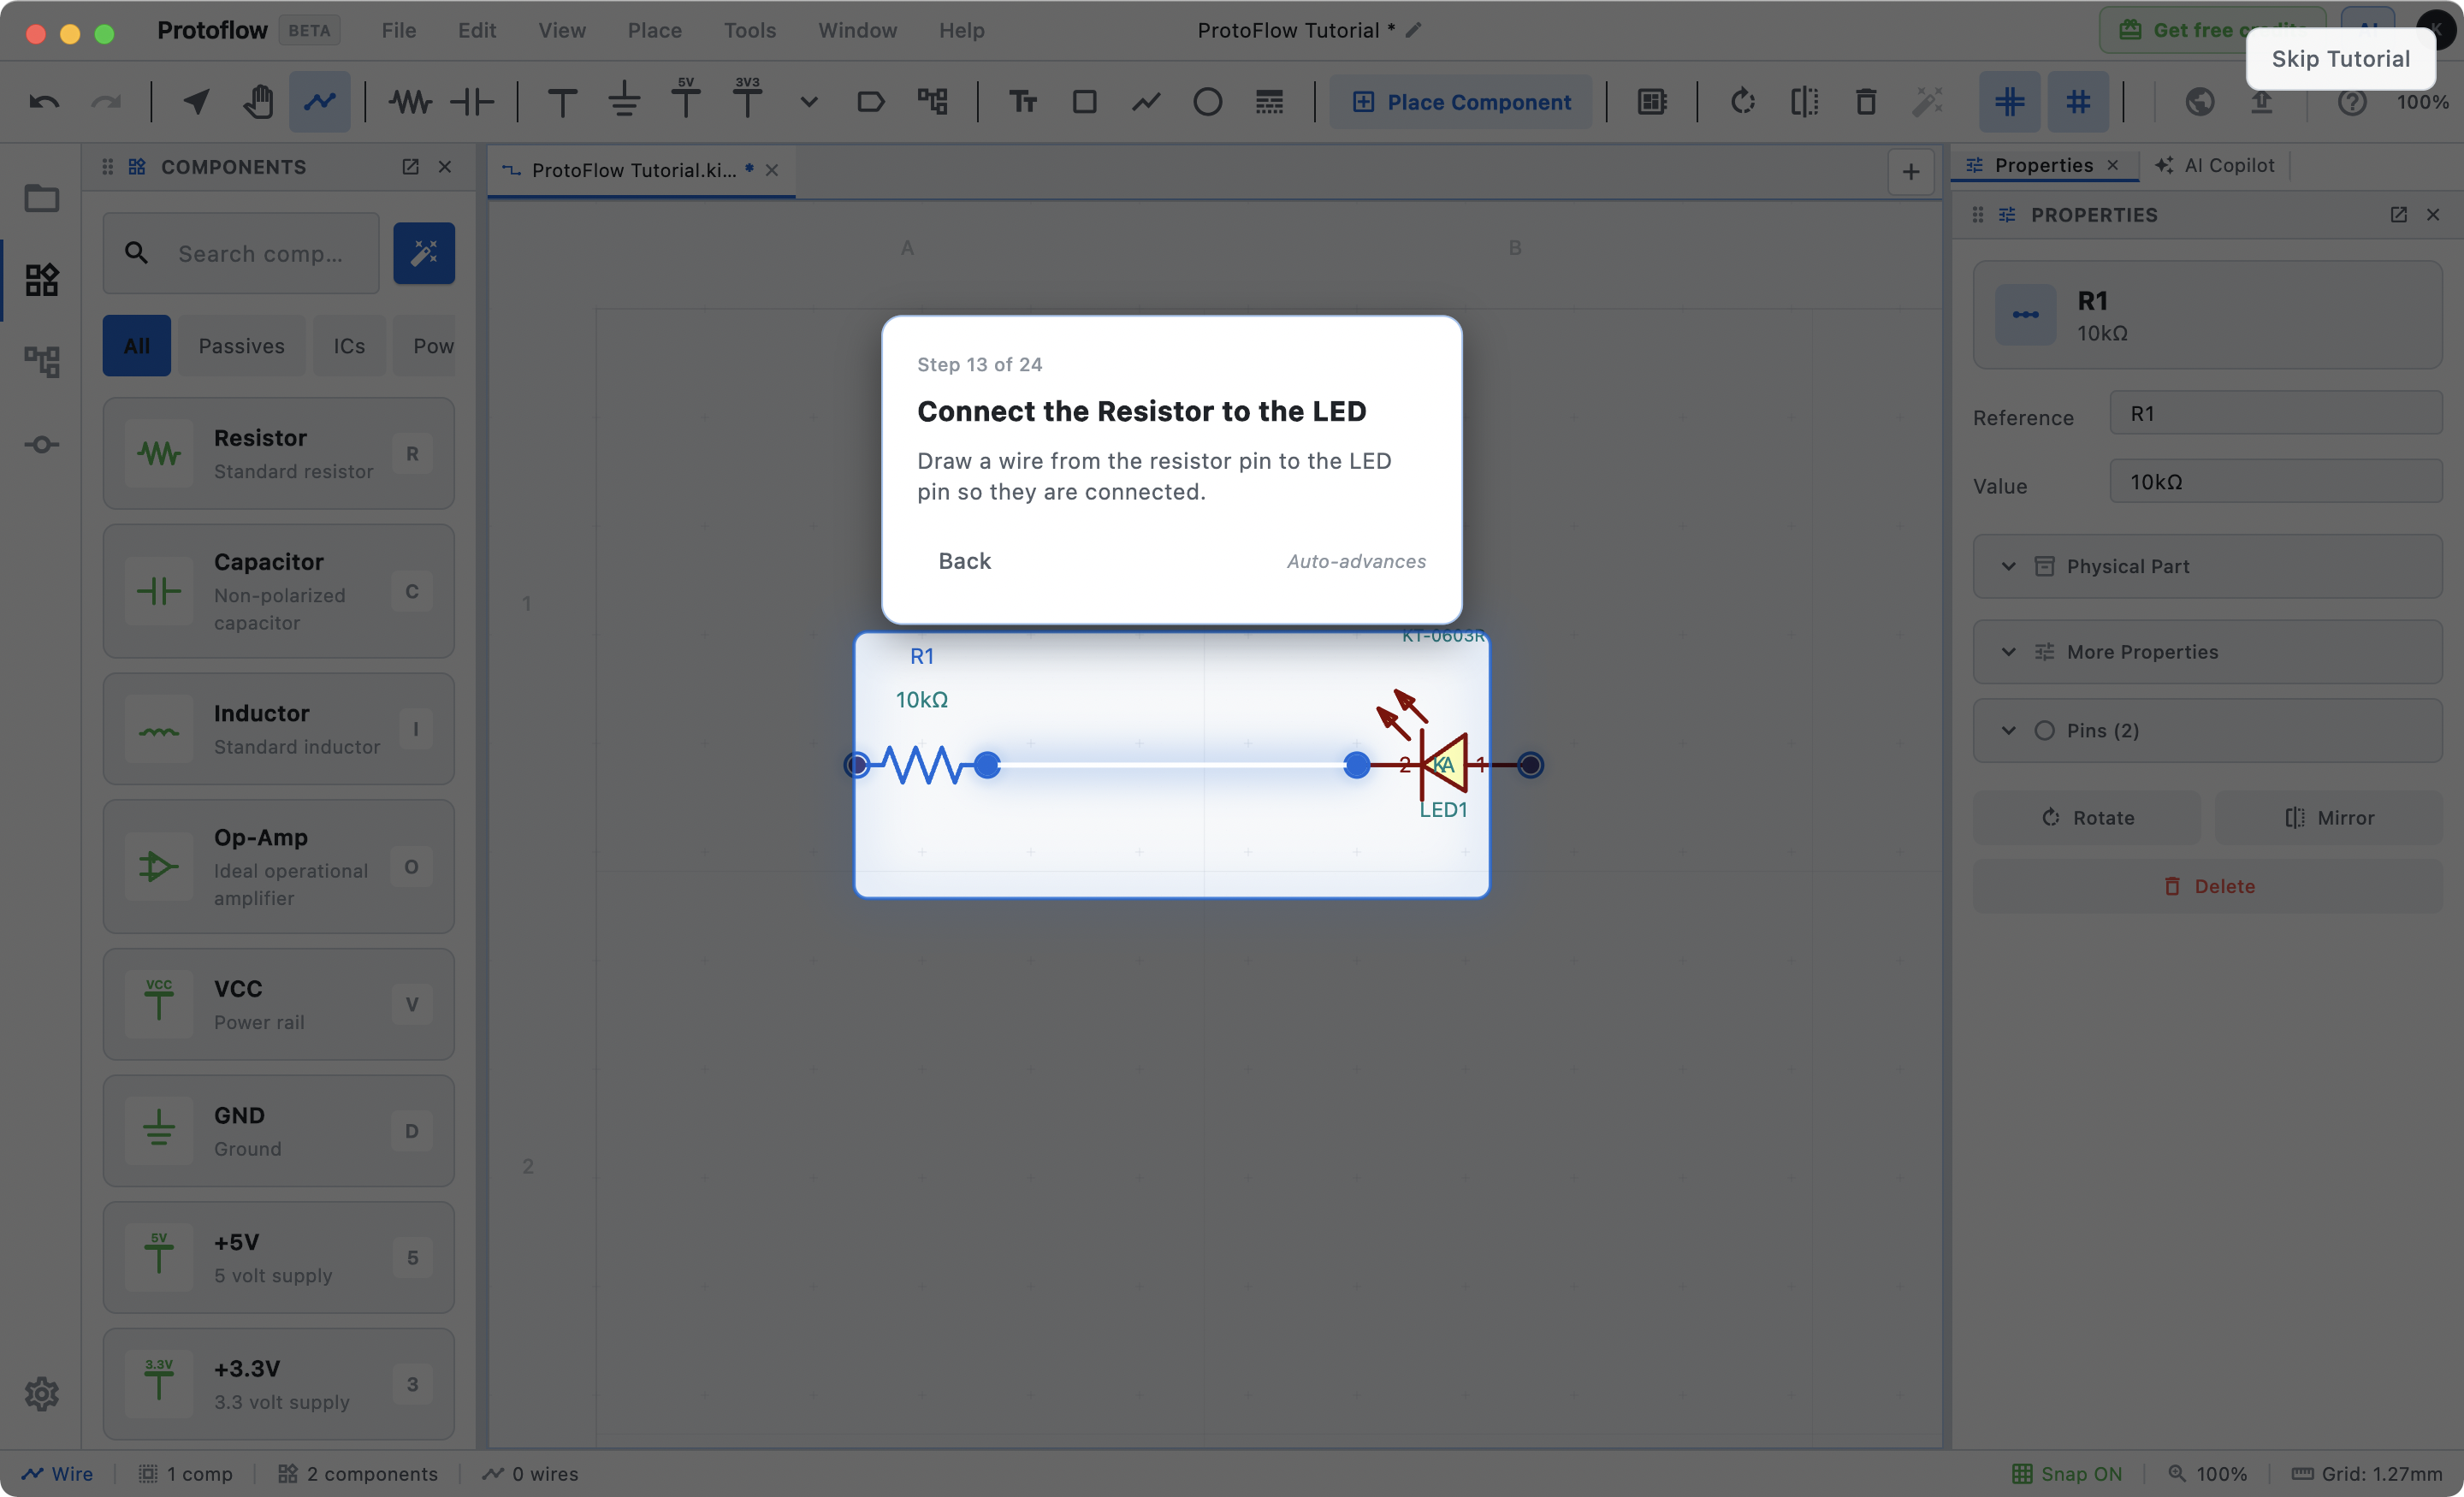Image resolution: width=2464 pixels, height=1497 pixels.
Task: Click the export upload icon
Action: (x=2262, y=102)
